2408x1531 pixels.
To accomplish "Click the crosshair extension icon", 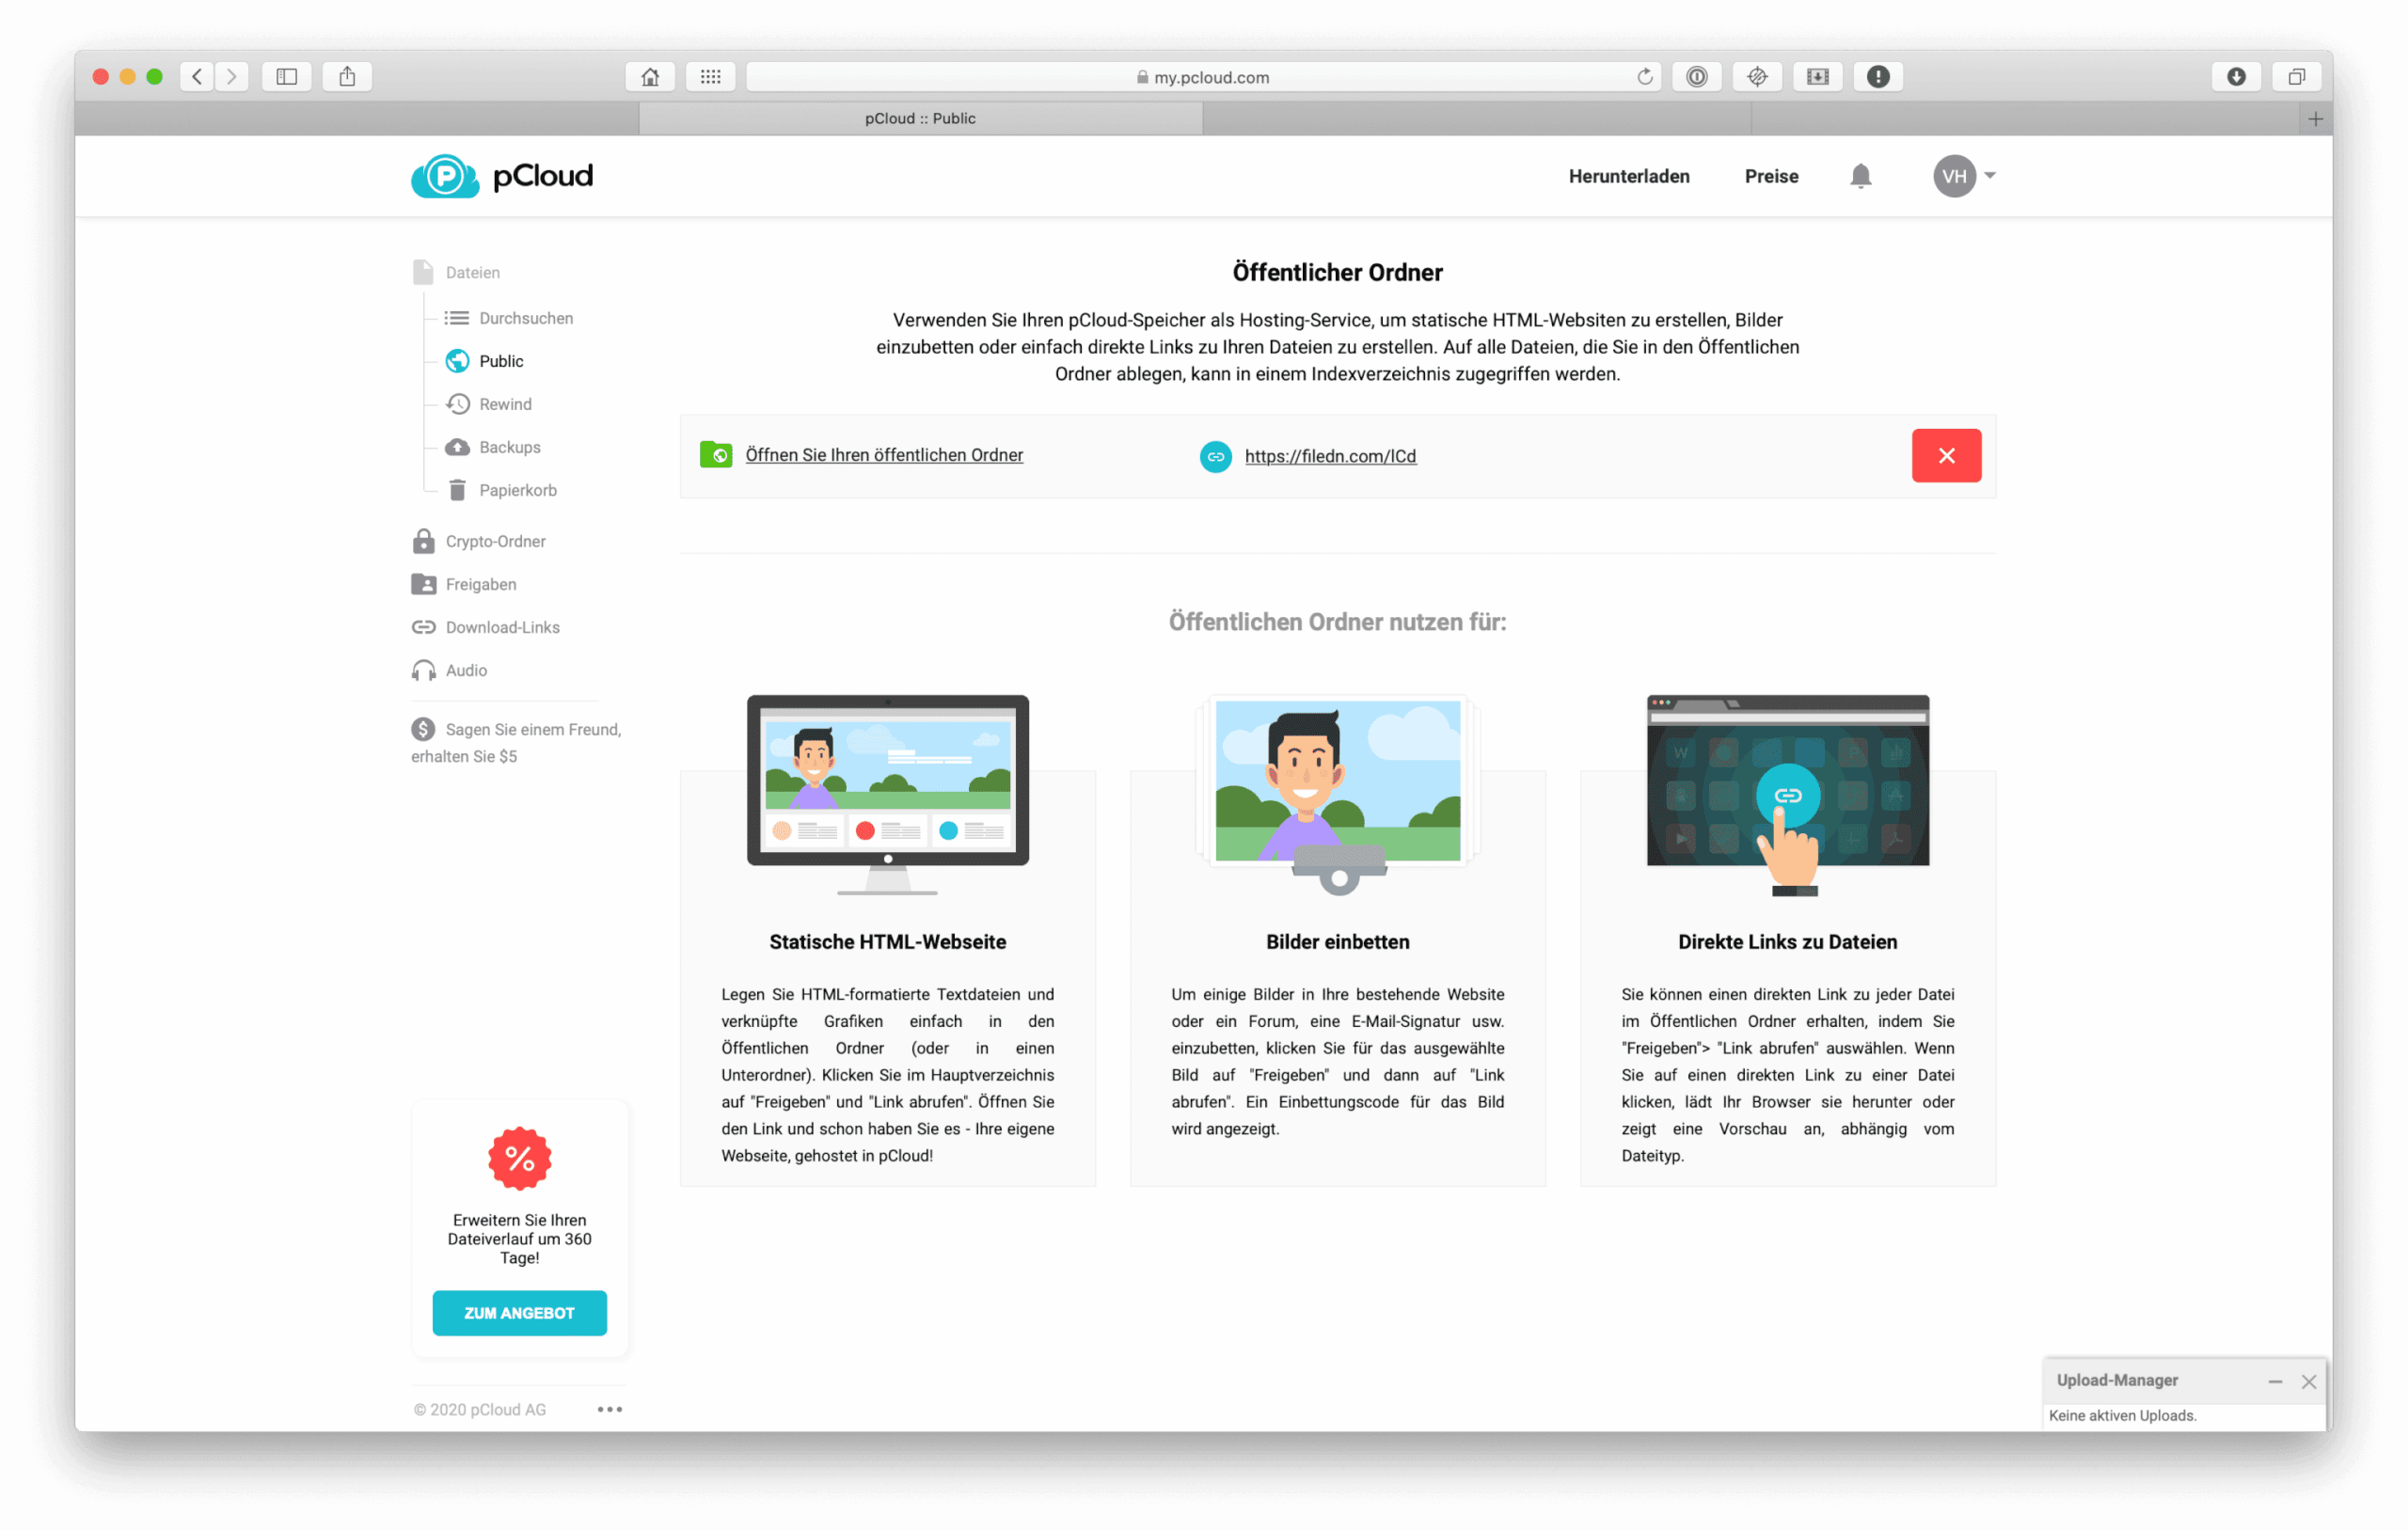I will tap(1757, 76).
